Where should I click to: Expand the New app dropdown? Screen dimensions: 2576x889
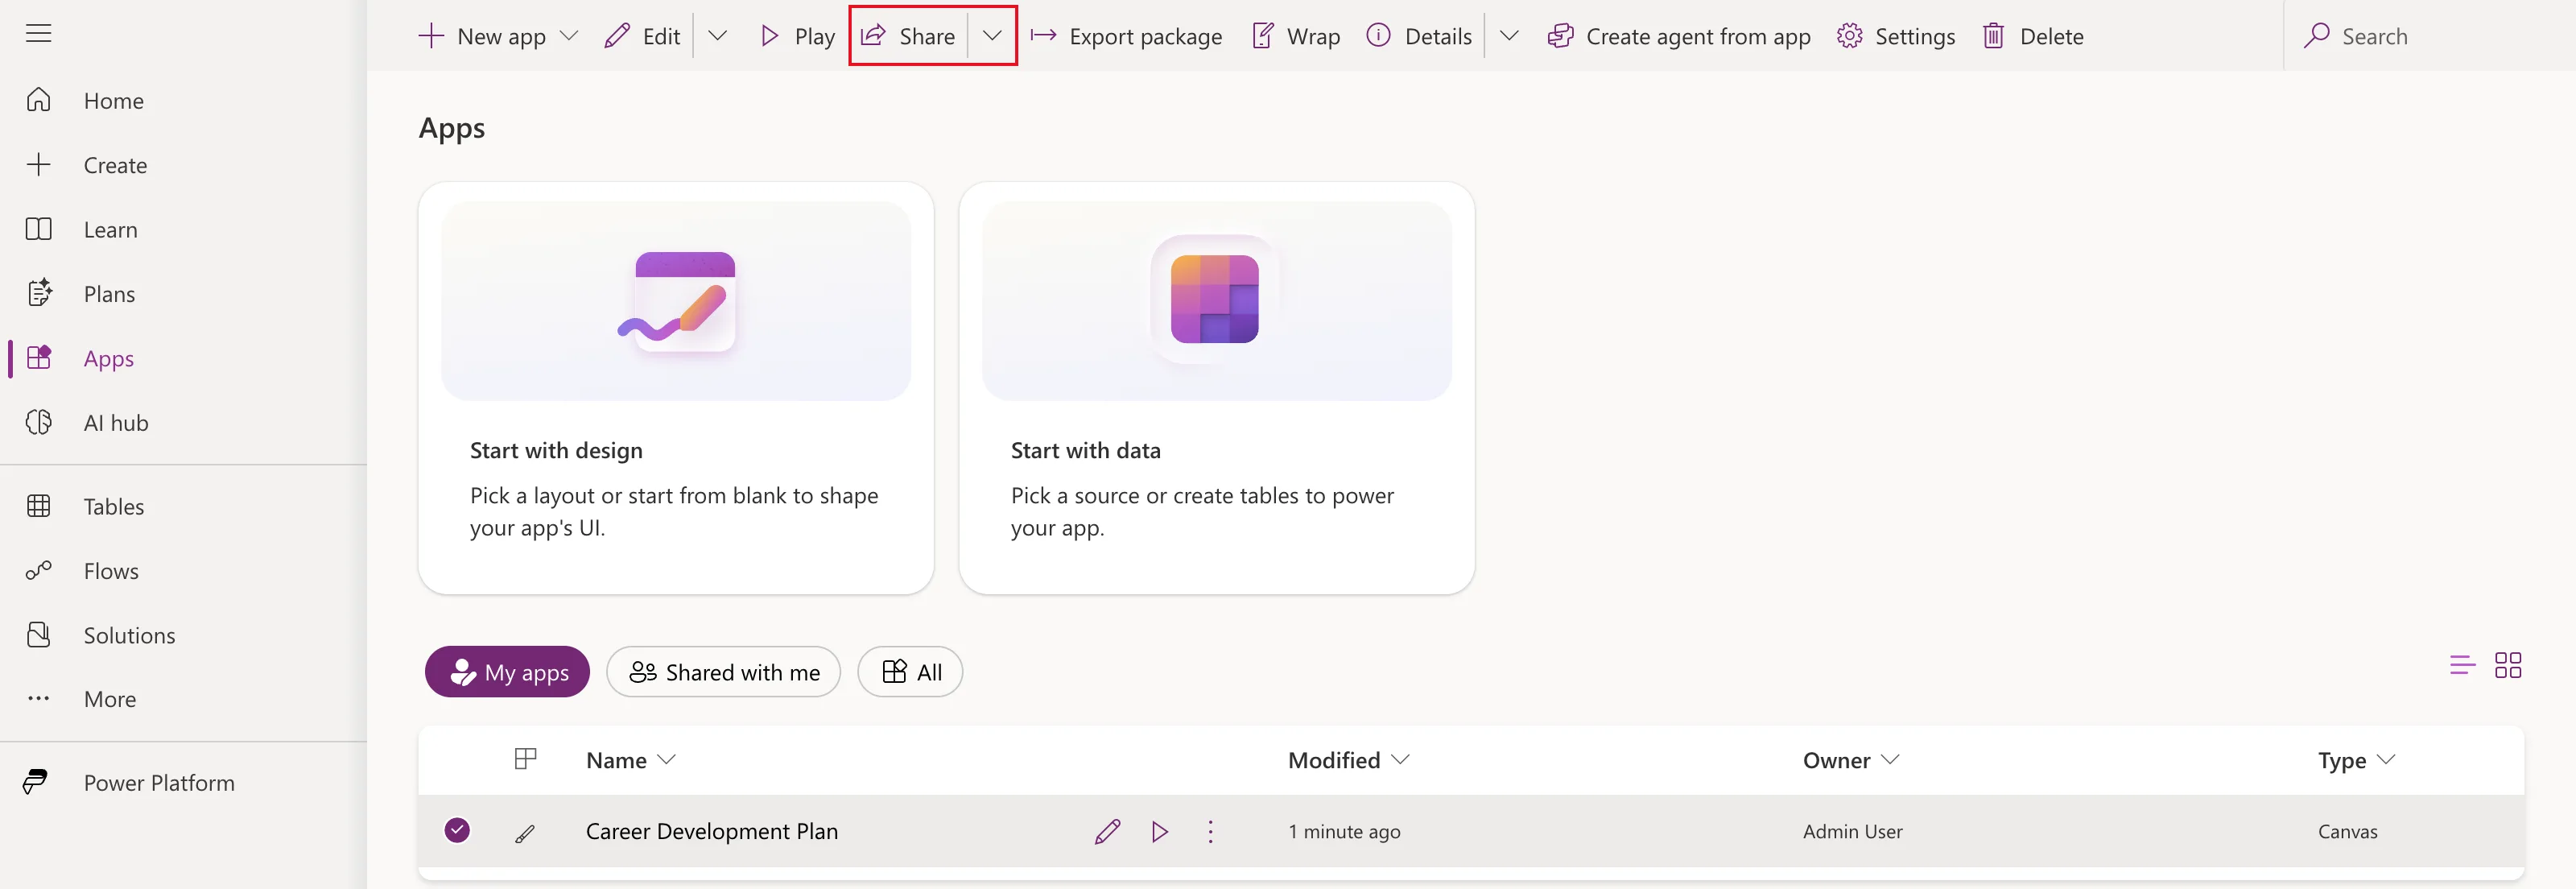pyautogui.click(x=569, y=36)
